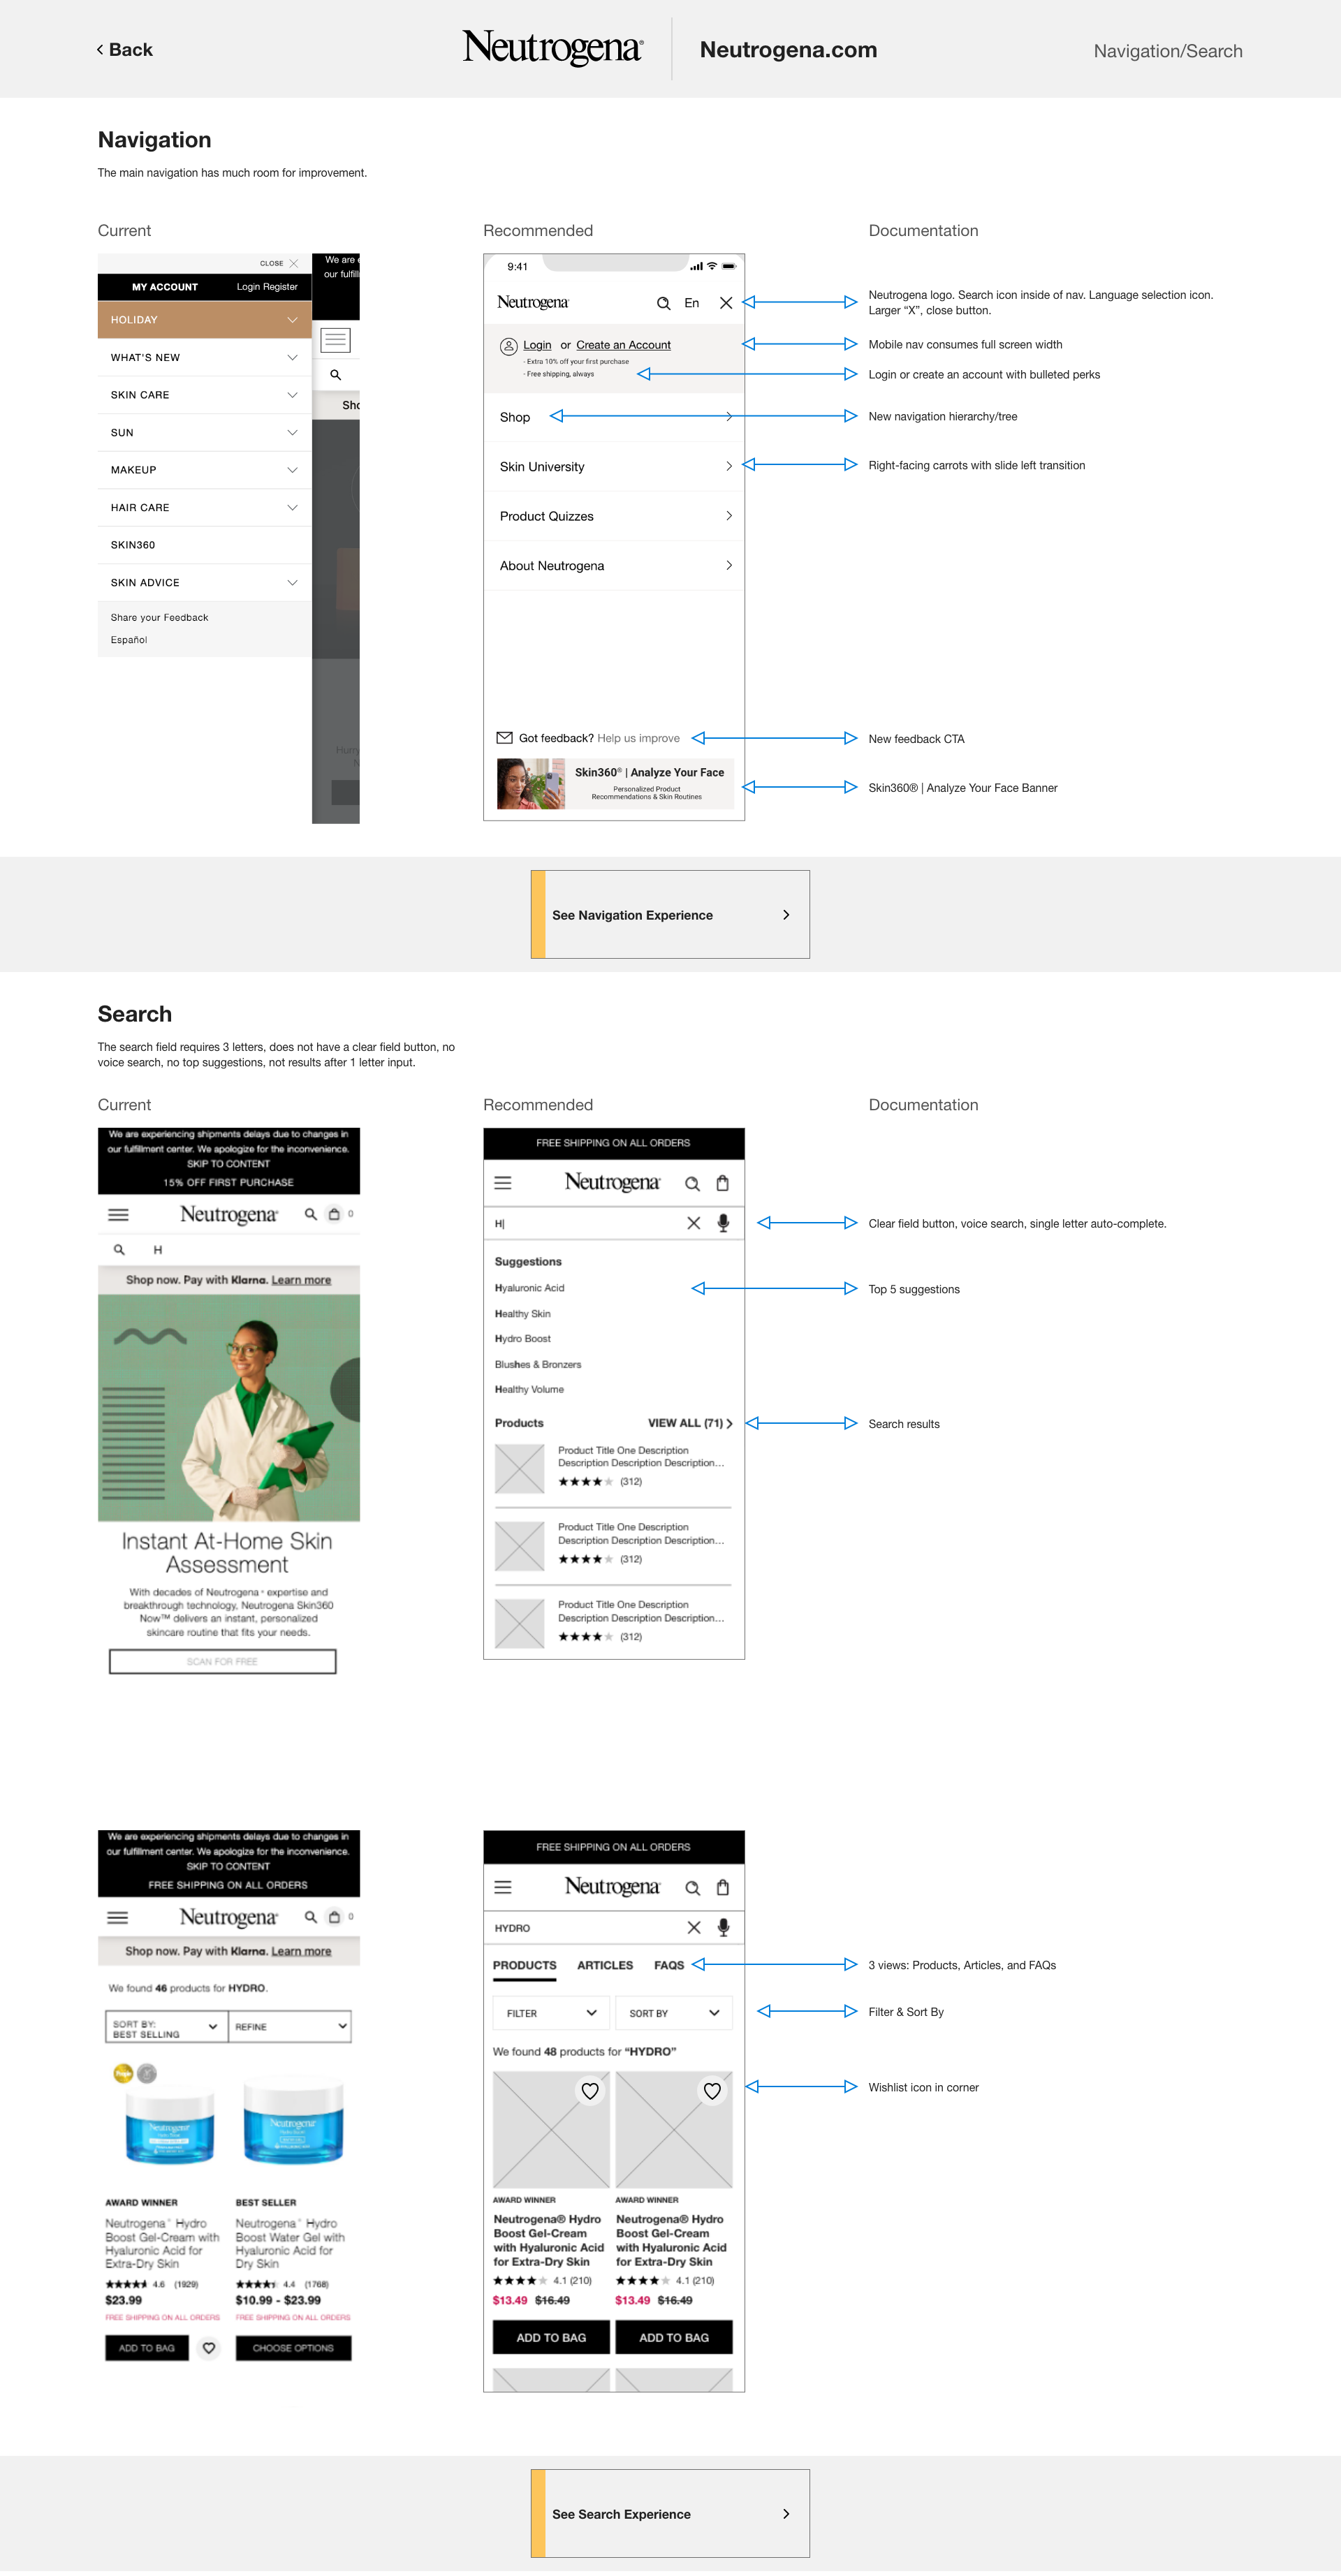
Task: Click search magnifier on dimmed page behind current nav
Action: (x=336, y=375)
